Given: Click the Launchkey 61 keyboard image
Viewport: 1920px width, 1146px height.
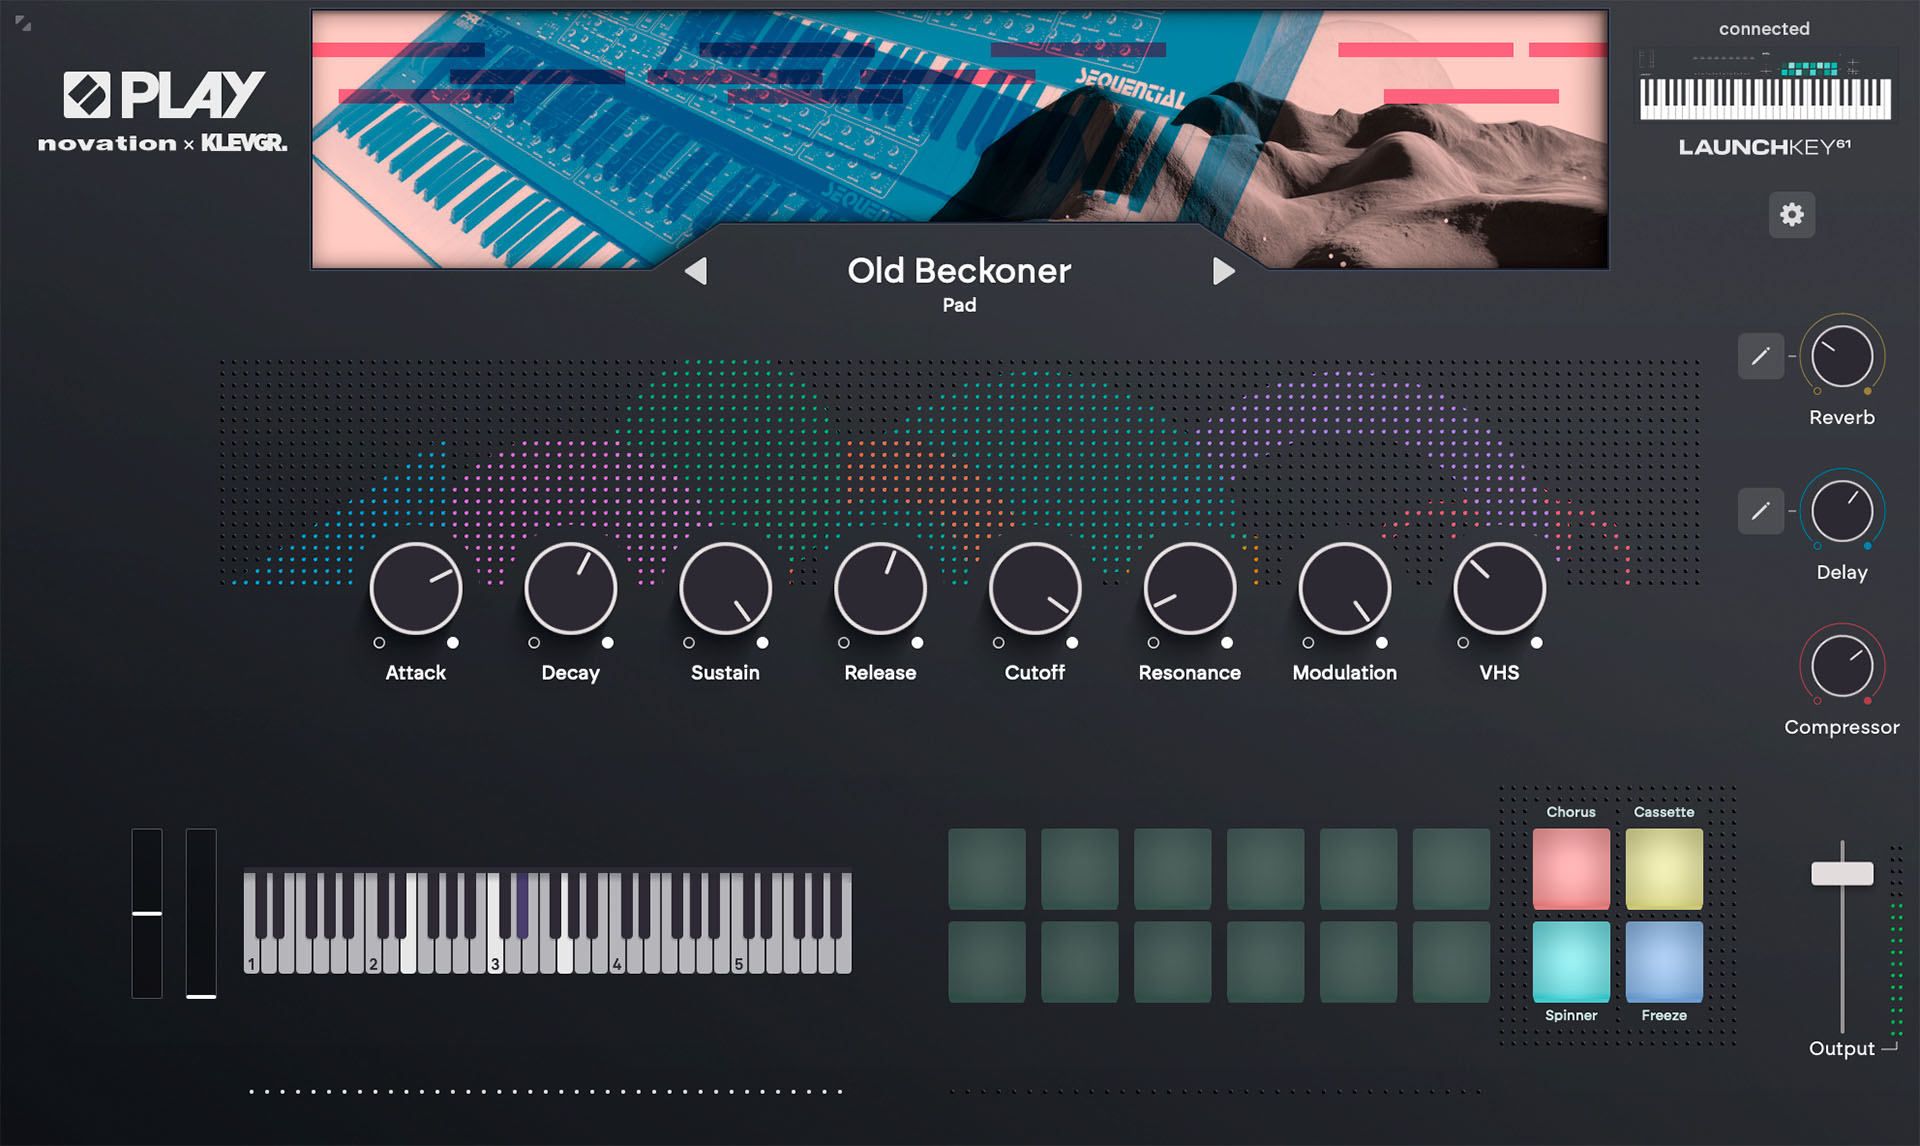Looking at the screenshot, I should click(1765, 86).
